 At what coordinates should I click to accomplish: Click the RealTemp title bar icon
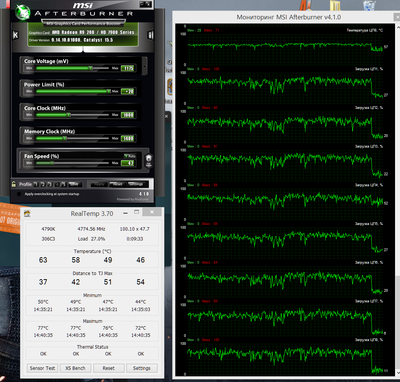tap(27, 213)
